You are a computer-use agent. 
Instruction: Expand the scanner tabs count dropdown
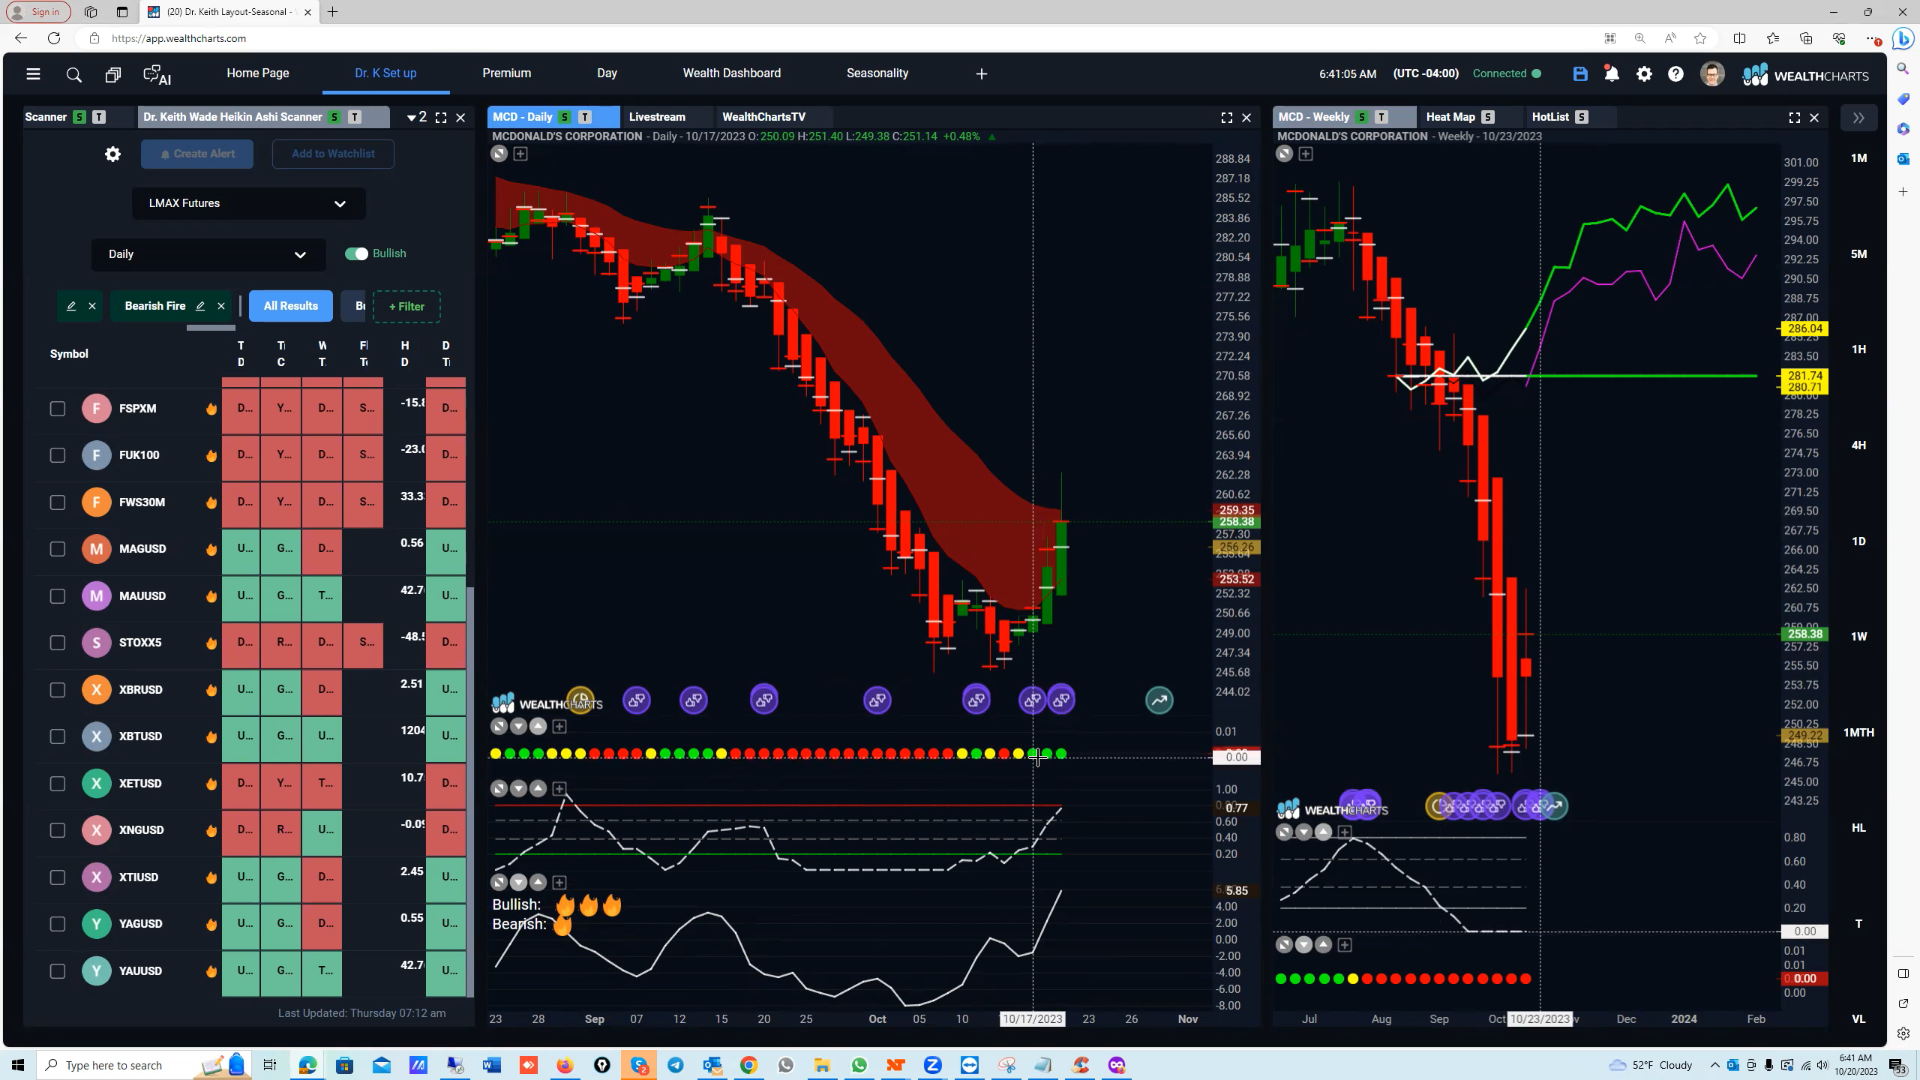tap(417, 118)
